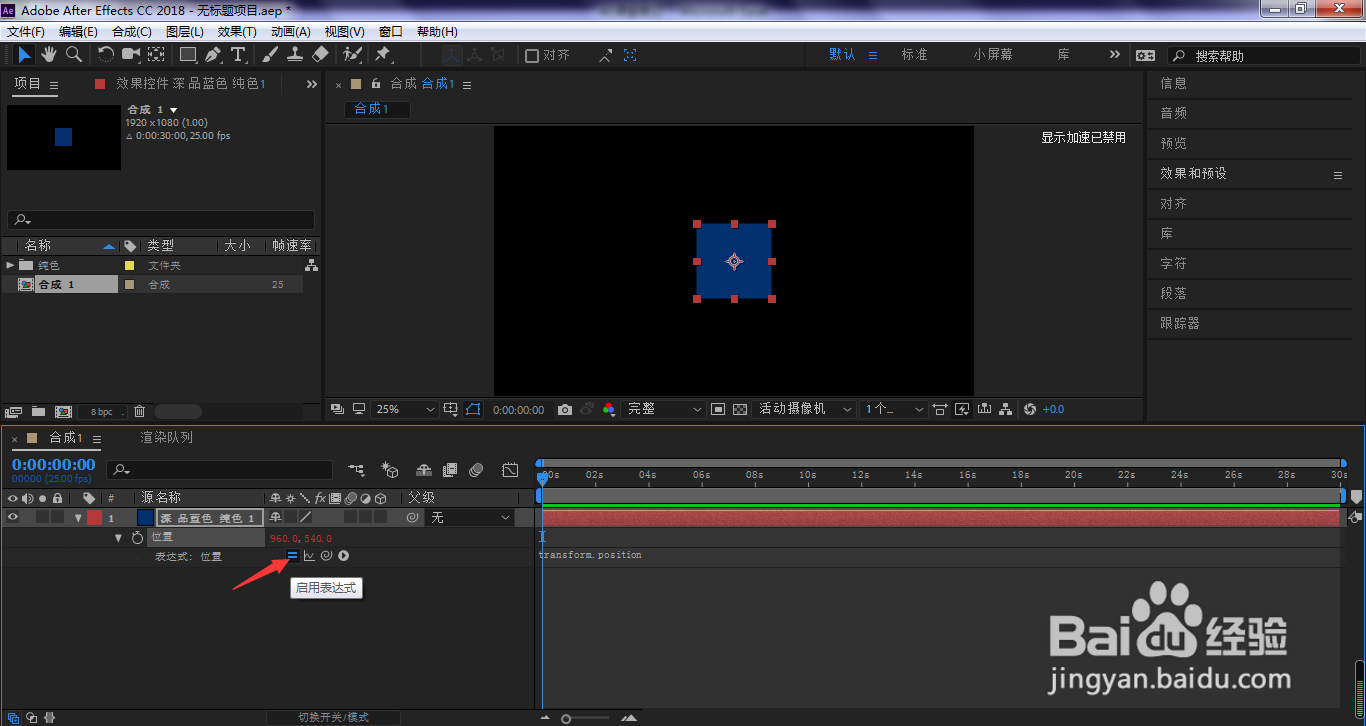Toggle mask and shape path visibility
Screen dimensions: 1366x726
(473, 409)
